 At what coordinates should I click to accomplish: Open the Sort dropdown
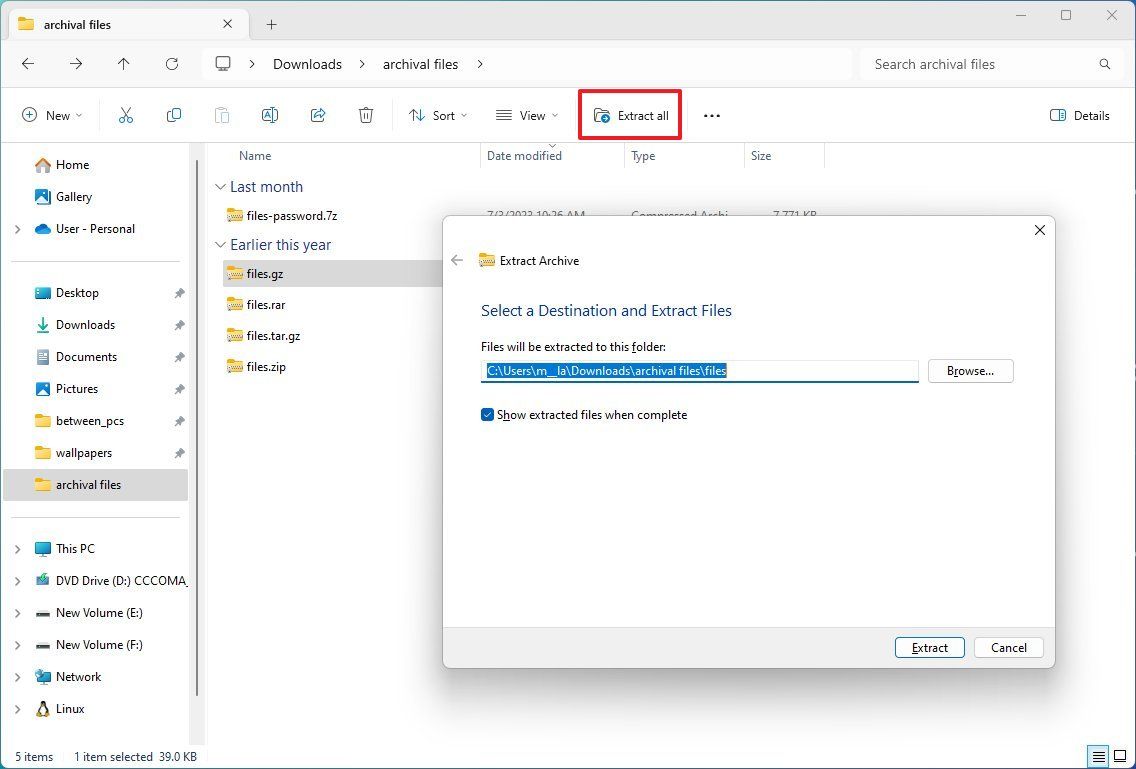tap(437, 115)
